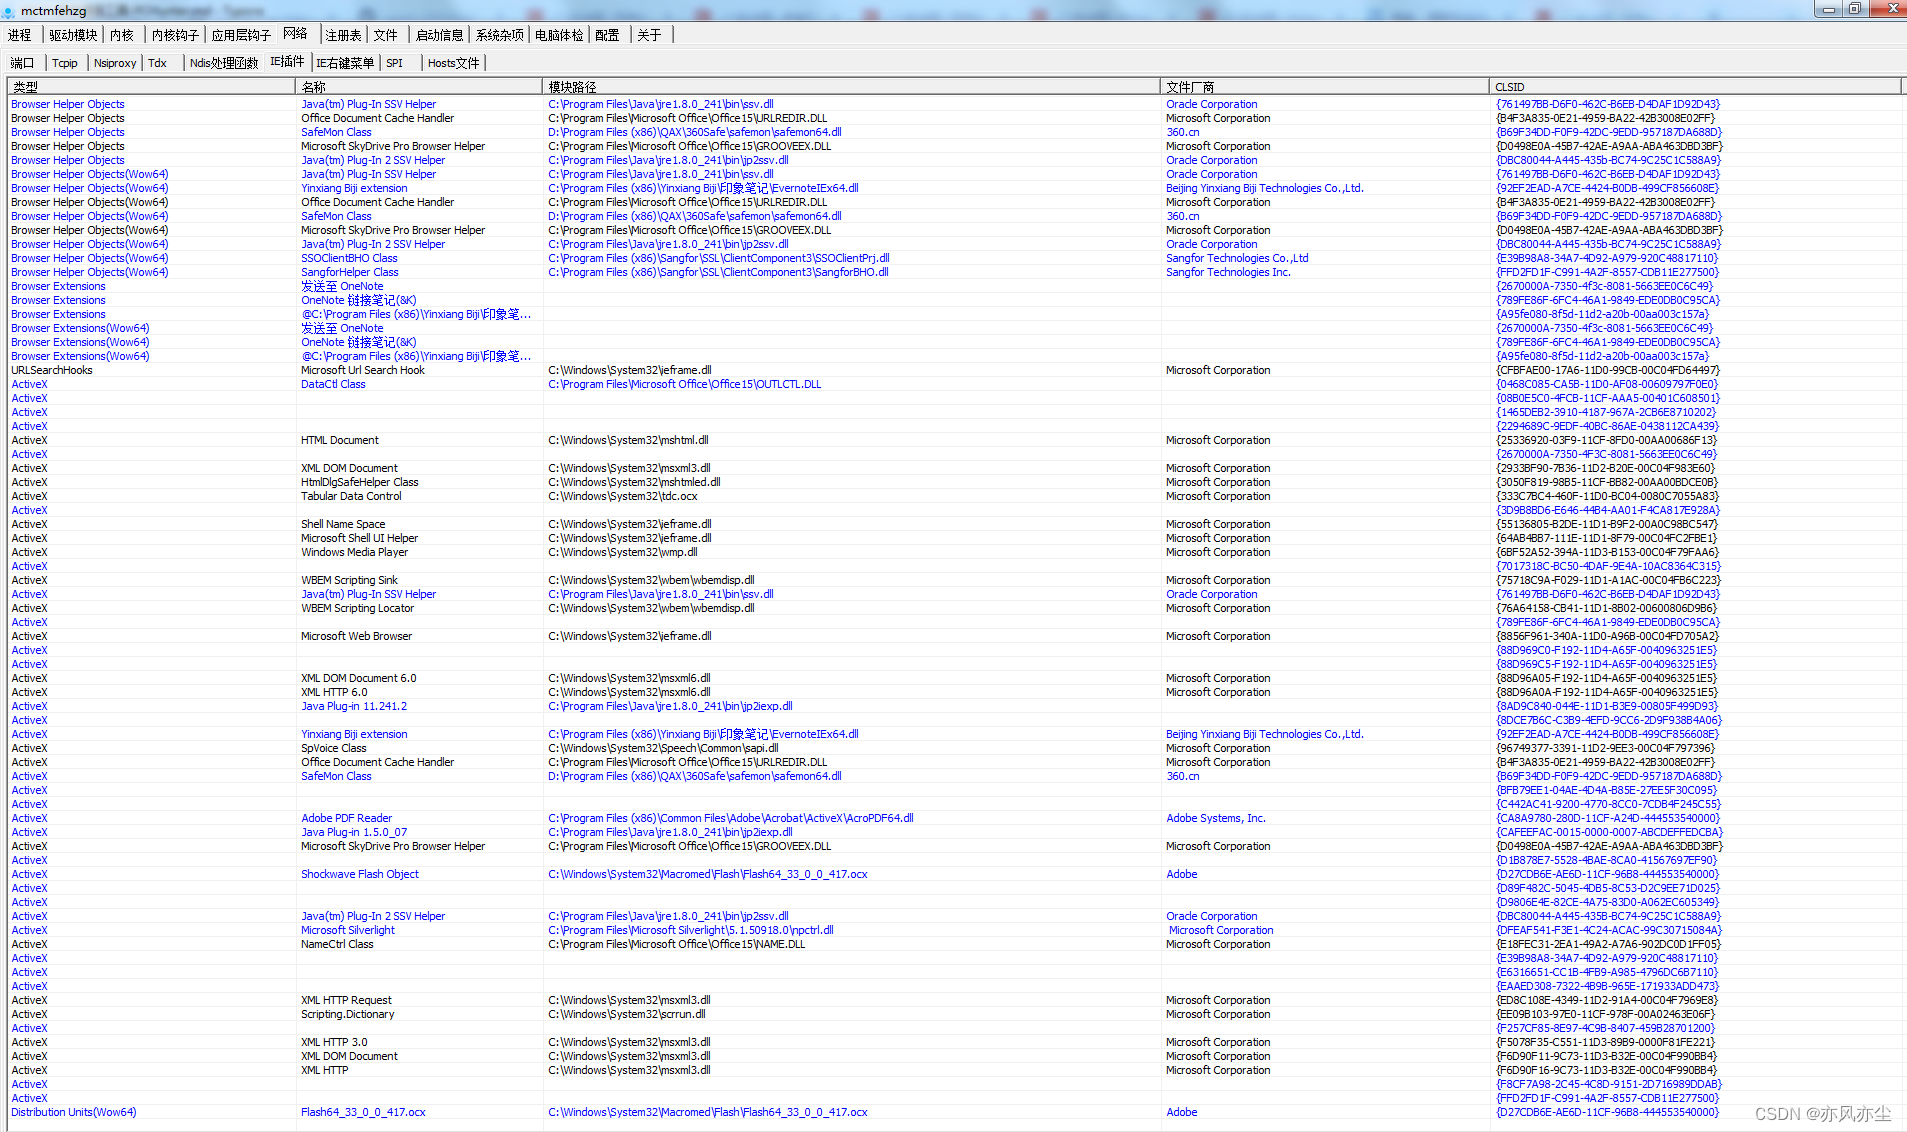The height and width of the screenshot is (1132, 1907).
Task: Select the 'Scripting.Dictionary' entry
Action: coord(348,1014)
